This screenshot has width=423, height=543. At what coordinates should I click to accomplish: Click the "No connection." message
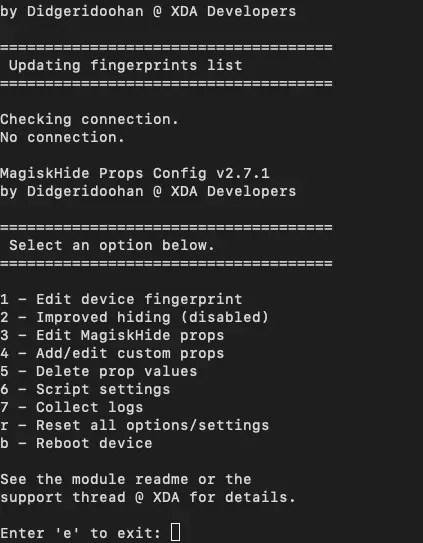click(62, 137)
